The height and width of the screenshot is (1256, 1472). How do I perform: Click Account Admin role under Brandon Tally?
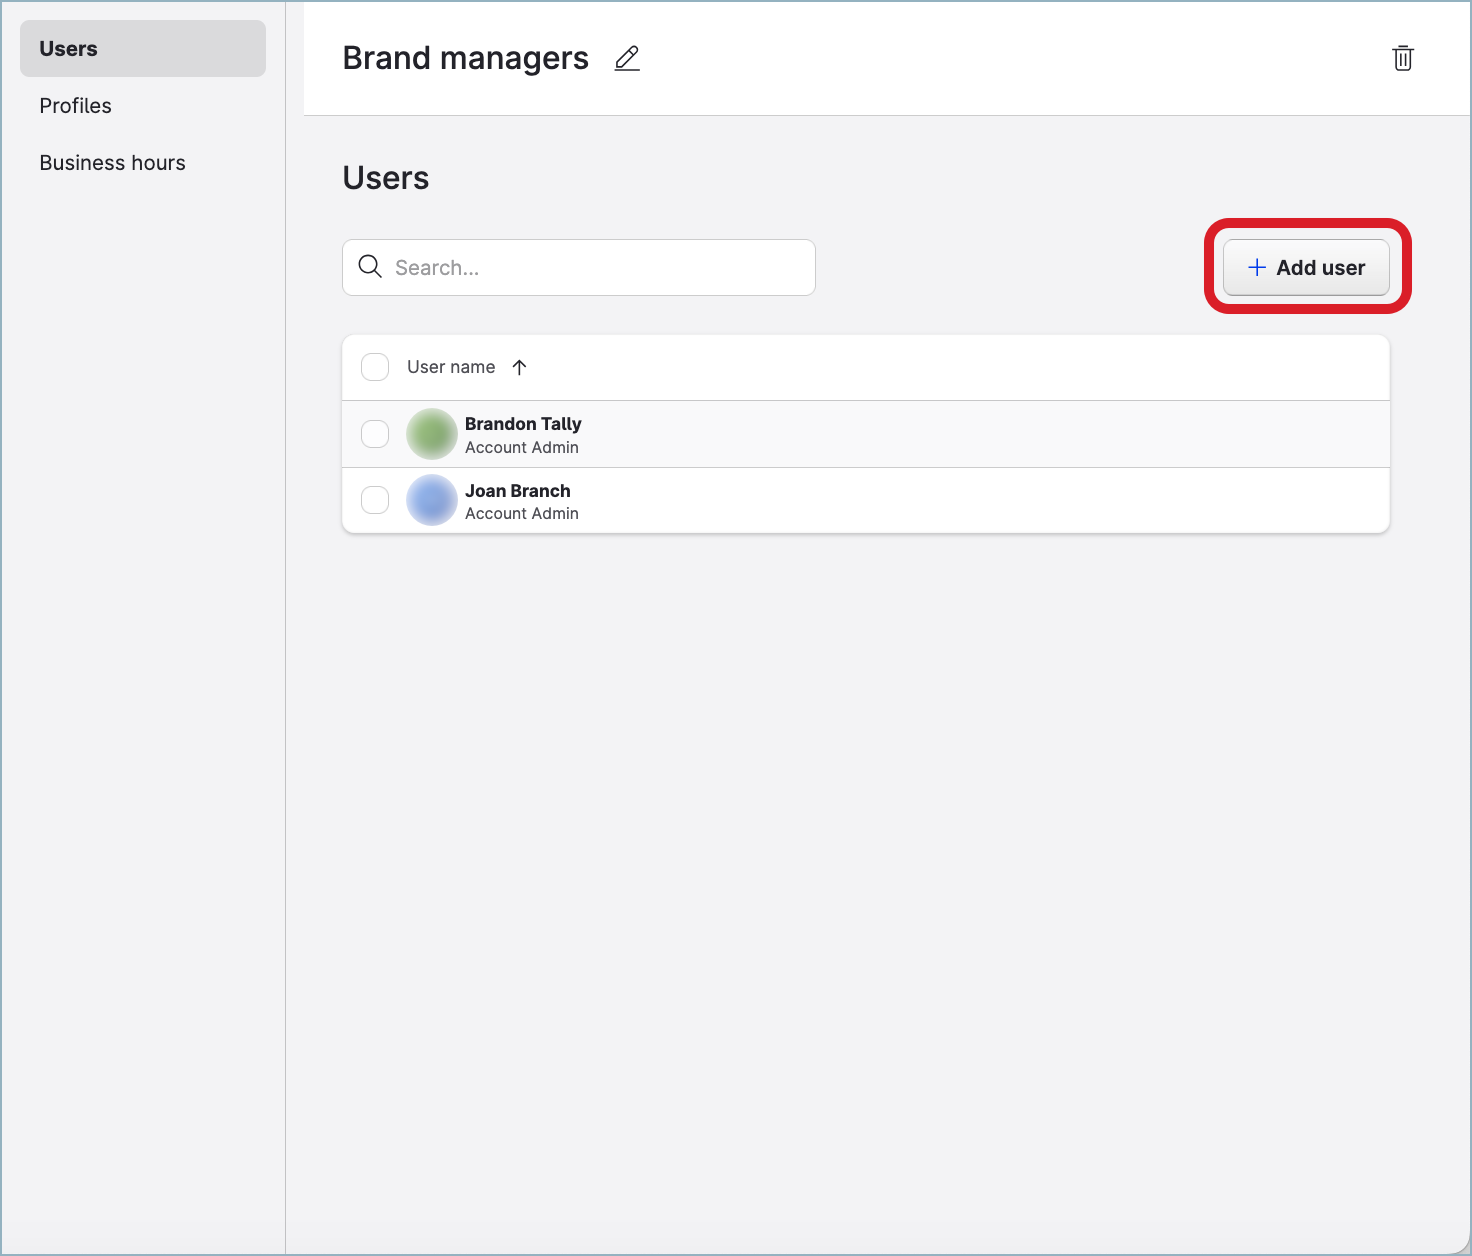[521, 448]
